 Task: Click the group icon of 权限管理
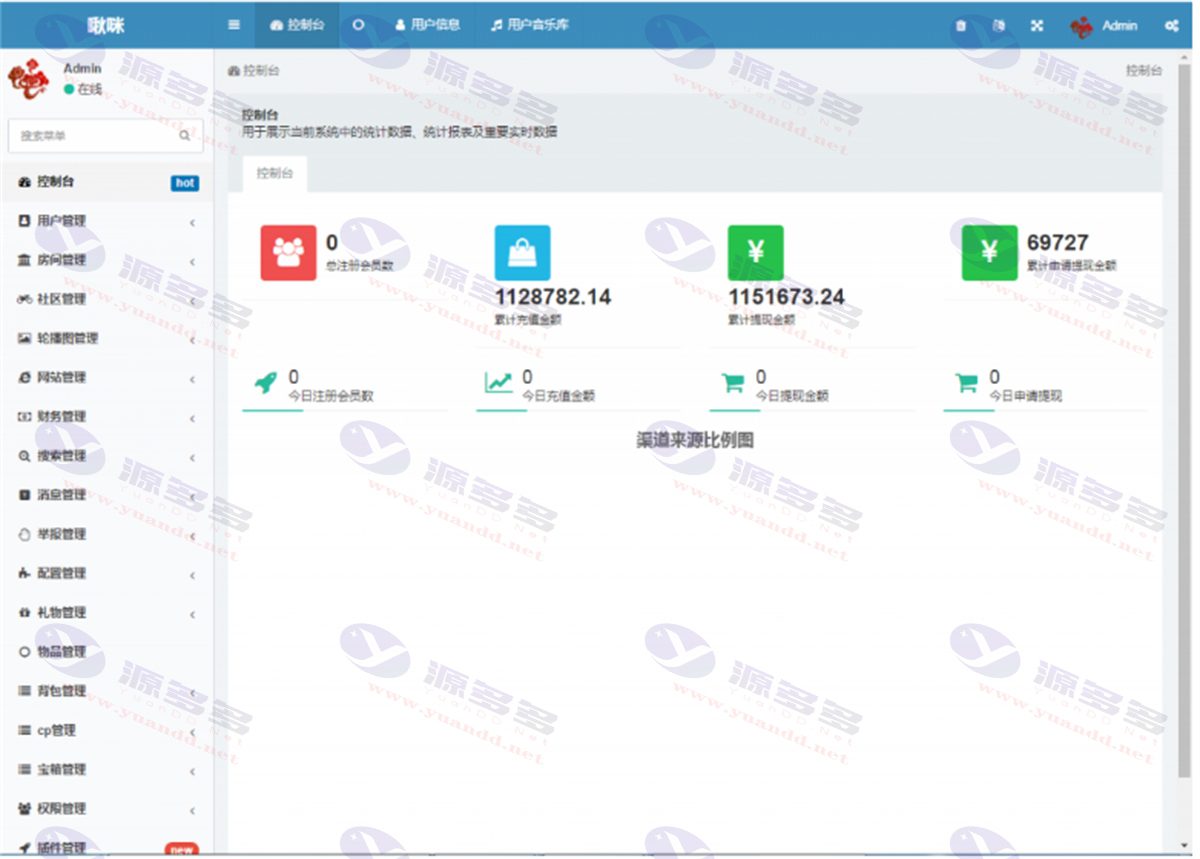pos(25,808)
